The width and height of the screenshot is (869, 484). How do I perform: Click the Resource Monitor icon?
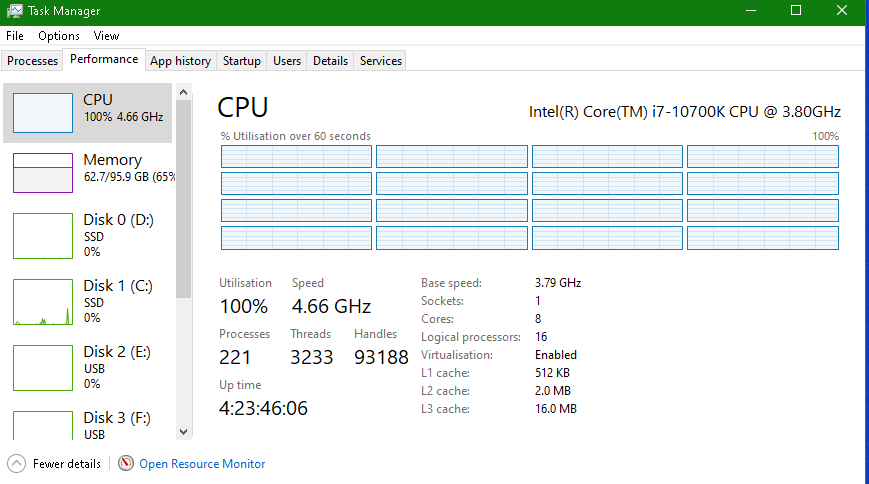(x=125, y=464)
